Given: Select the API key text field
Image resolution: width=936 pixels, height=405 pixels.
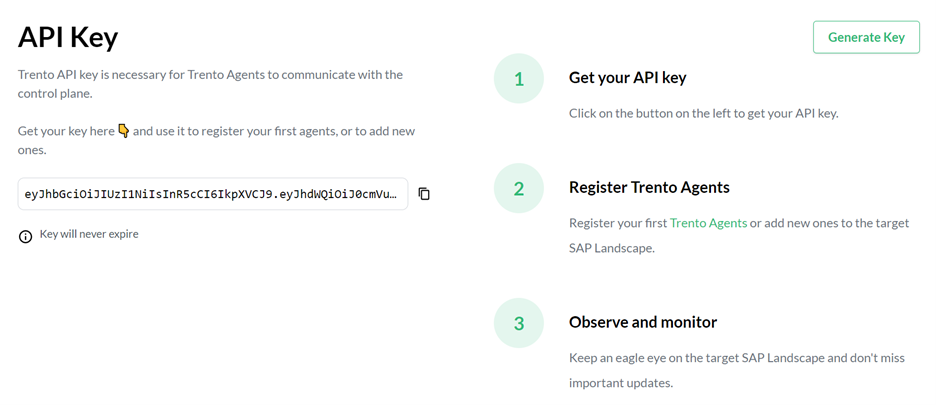Looking at the screenshot, I should click(x=213, y=194).
